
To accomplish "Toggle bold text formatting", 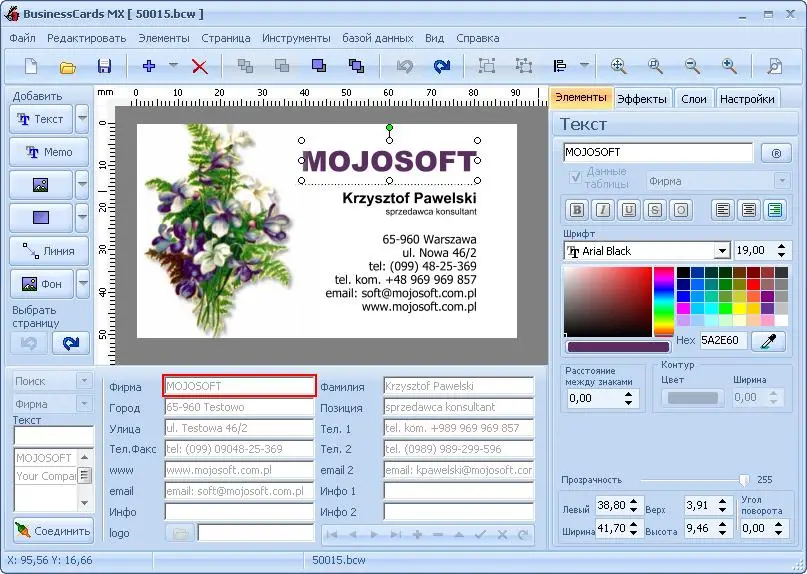I will pyautogui.click(x=577, y=210).
